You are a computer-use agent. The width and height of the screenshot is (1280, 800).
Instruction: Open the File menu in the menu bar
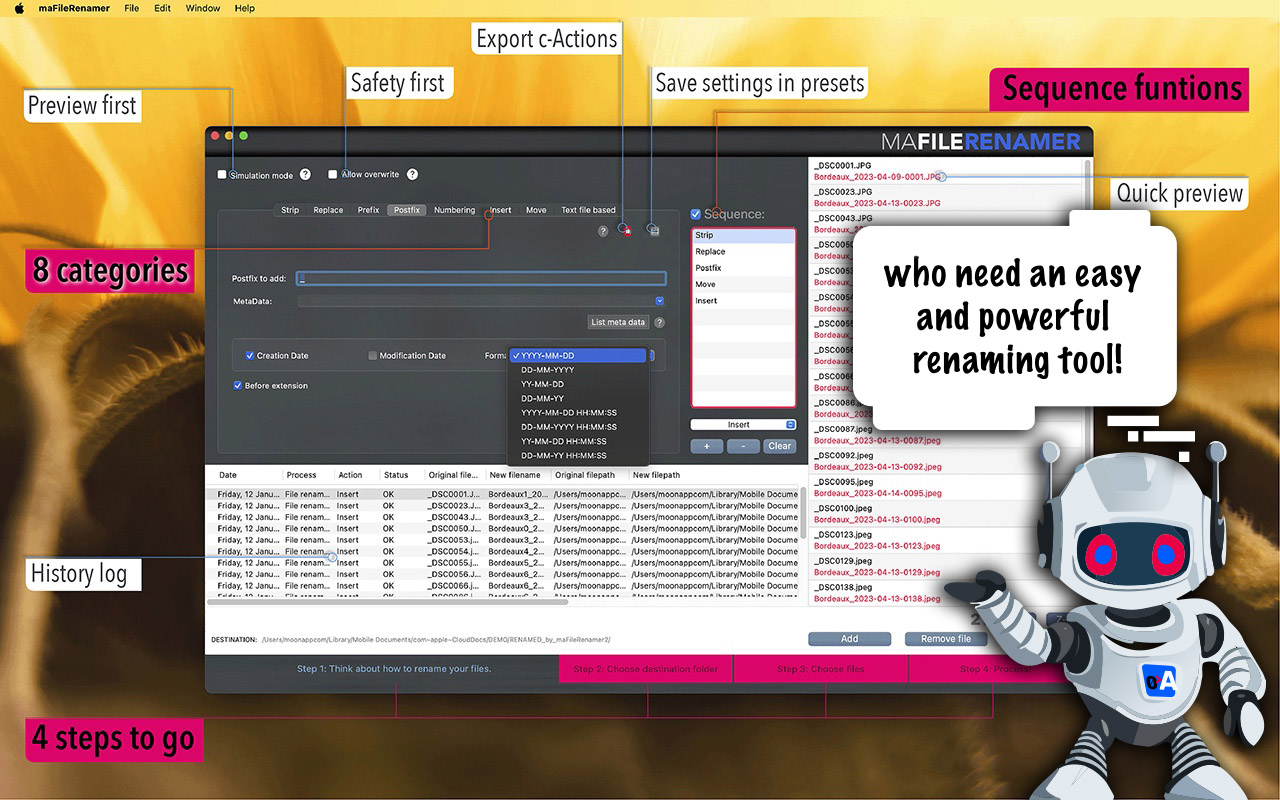(132, 8)
